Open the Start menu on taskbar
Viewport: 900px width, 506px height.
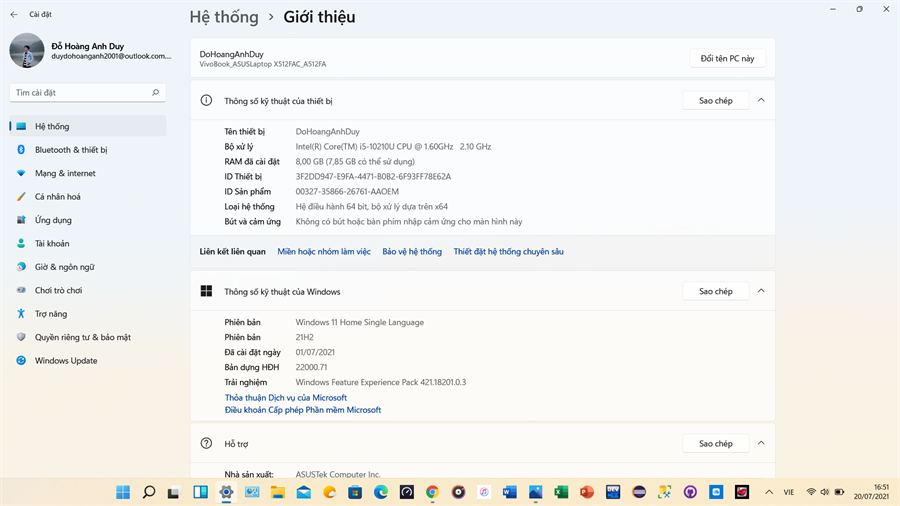(123, 492)
